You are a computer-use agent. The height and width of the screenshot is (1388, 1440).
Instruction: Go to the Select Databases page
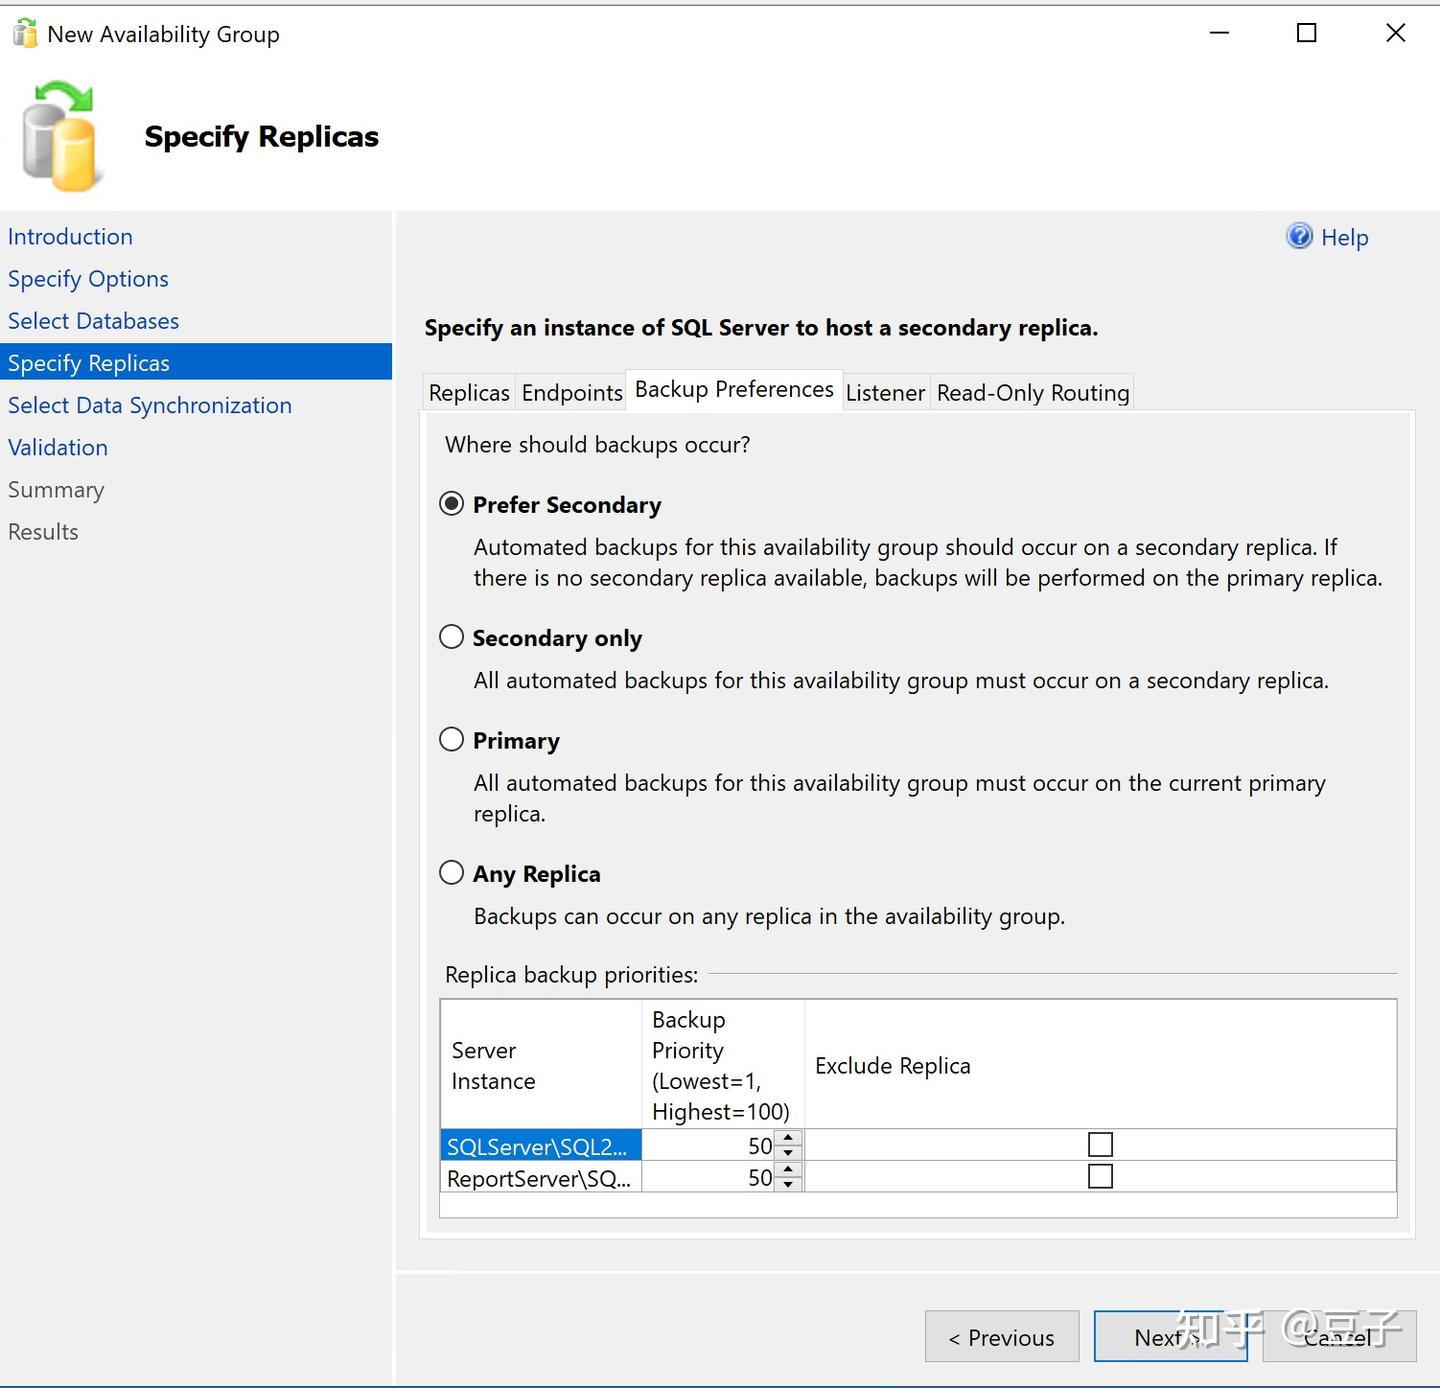93,321
